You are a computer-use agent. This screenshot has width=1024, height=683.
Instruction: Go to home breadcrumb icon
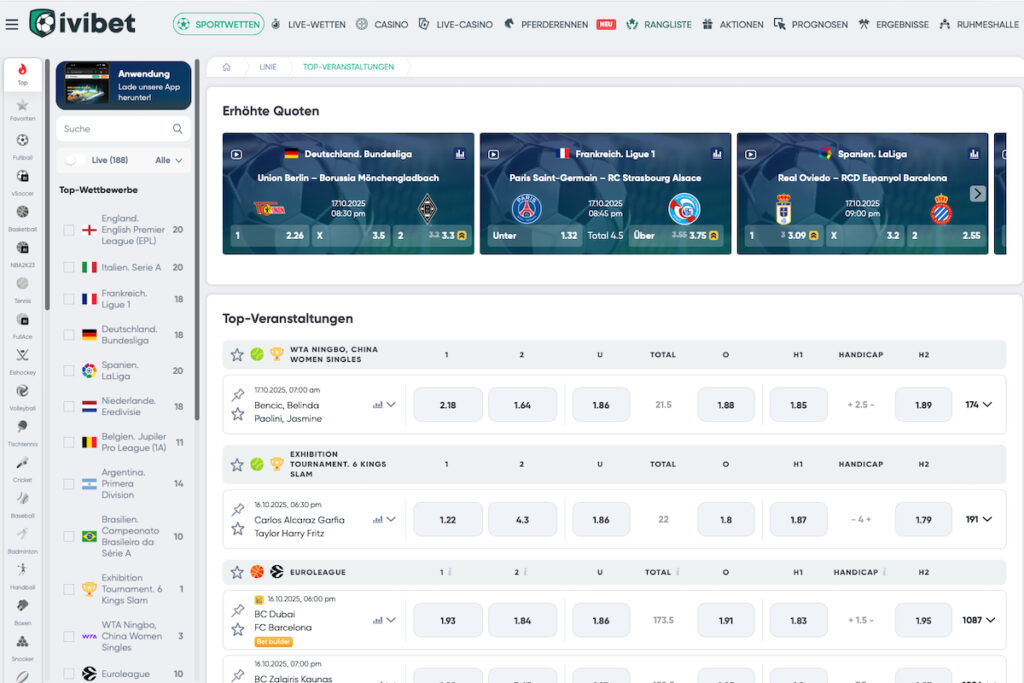point(227,67)
